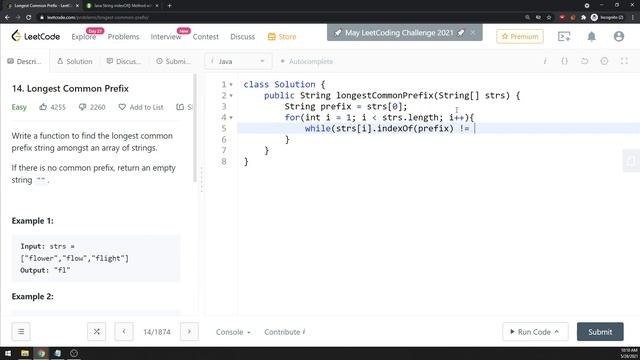Open the Explore menu item
The height and width of the screenshot is (360, 640).
tap(84, 37)
